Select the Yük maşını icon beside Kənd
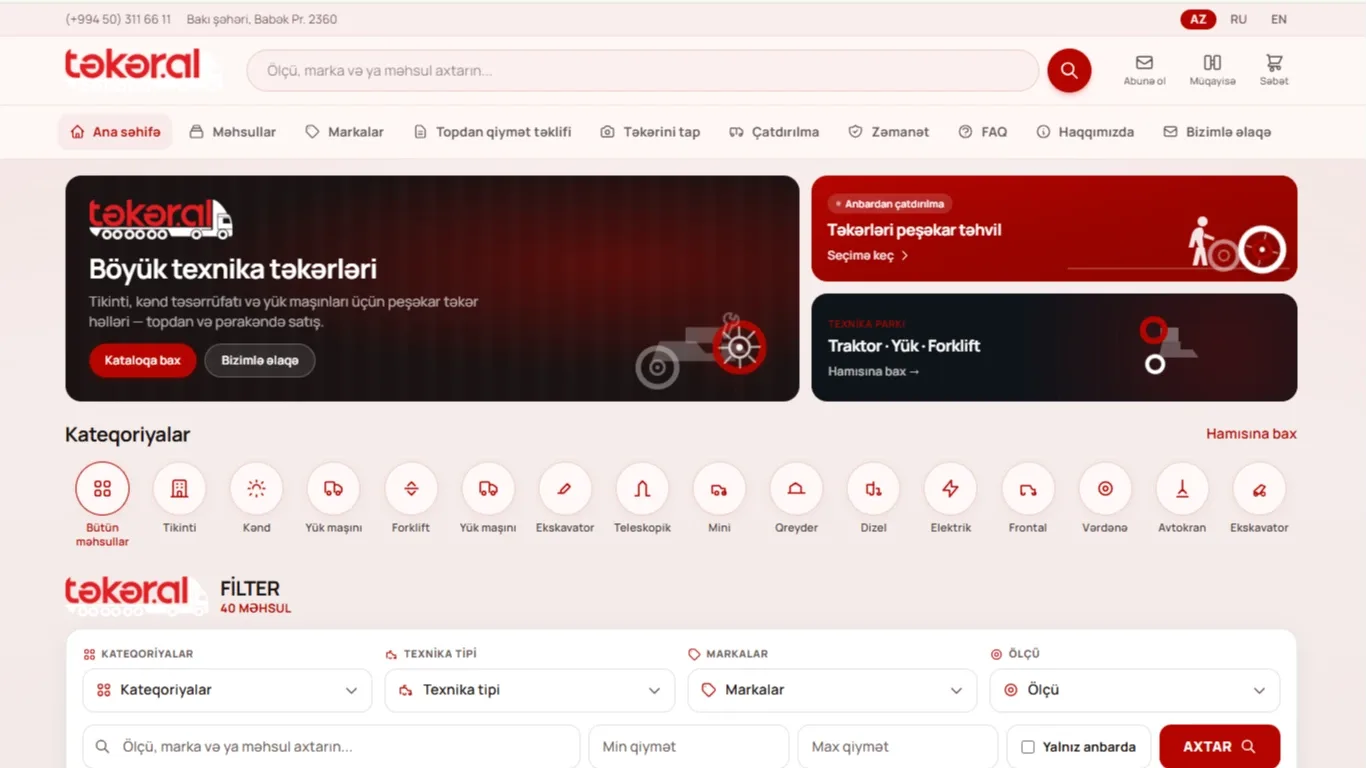1367x768 pixels. 333,488
